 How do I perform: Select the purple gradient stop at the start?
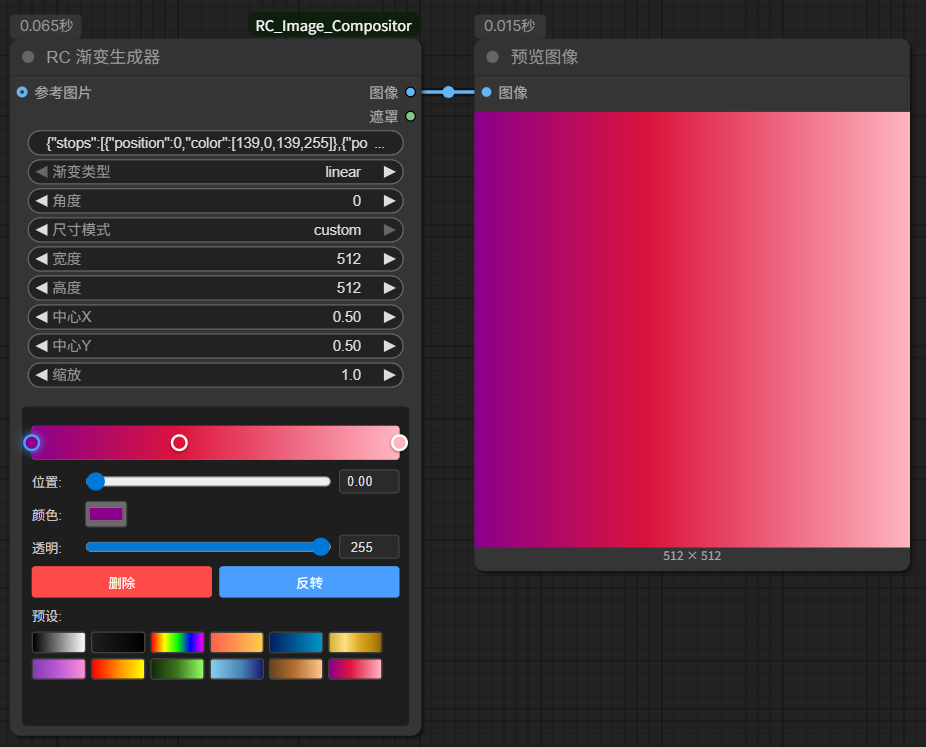coord(32,442)
